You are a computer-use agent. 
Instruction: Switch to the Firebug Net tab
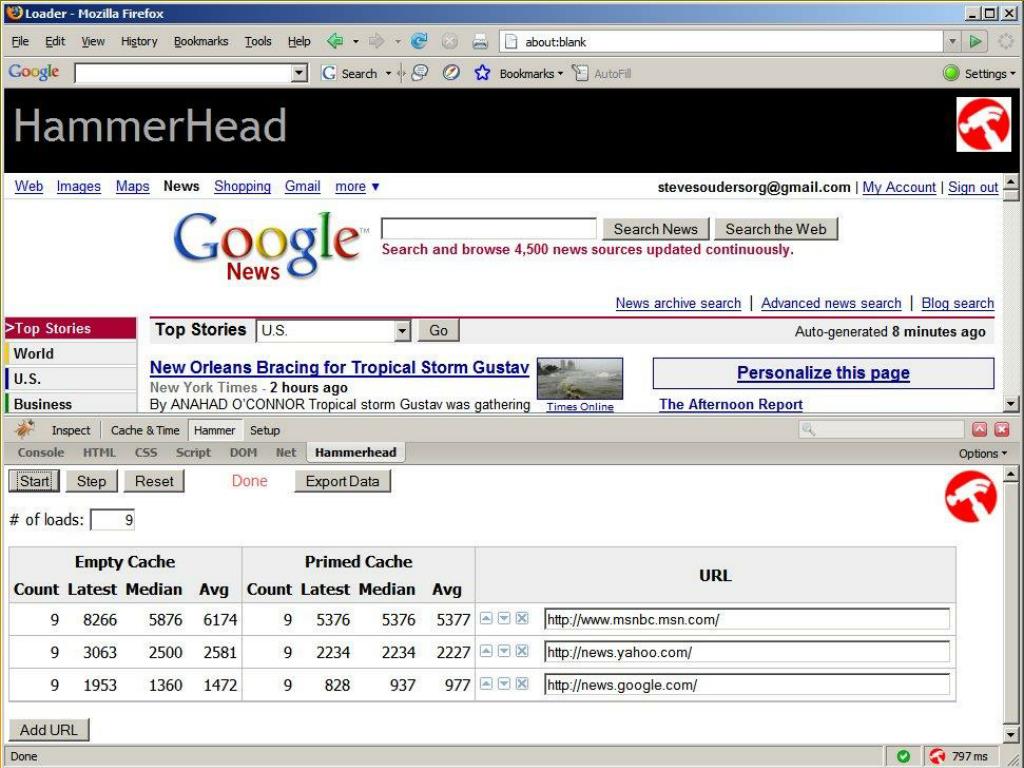285,453
